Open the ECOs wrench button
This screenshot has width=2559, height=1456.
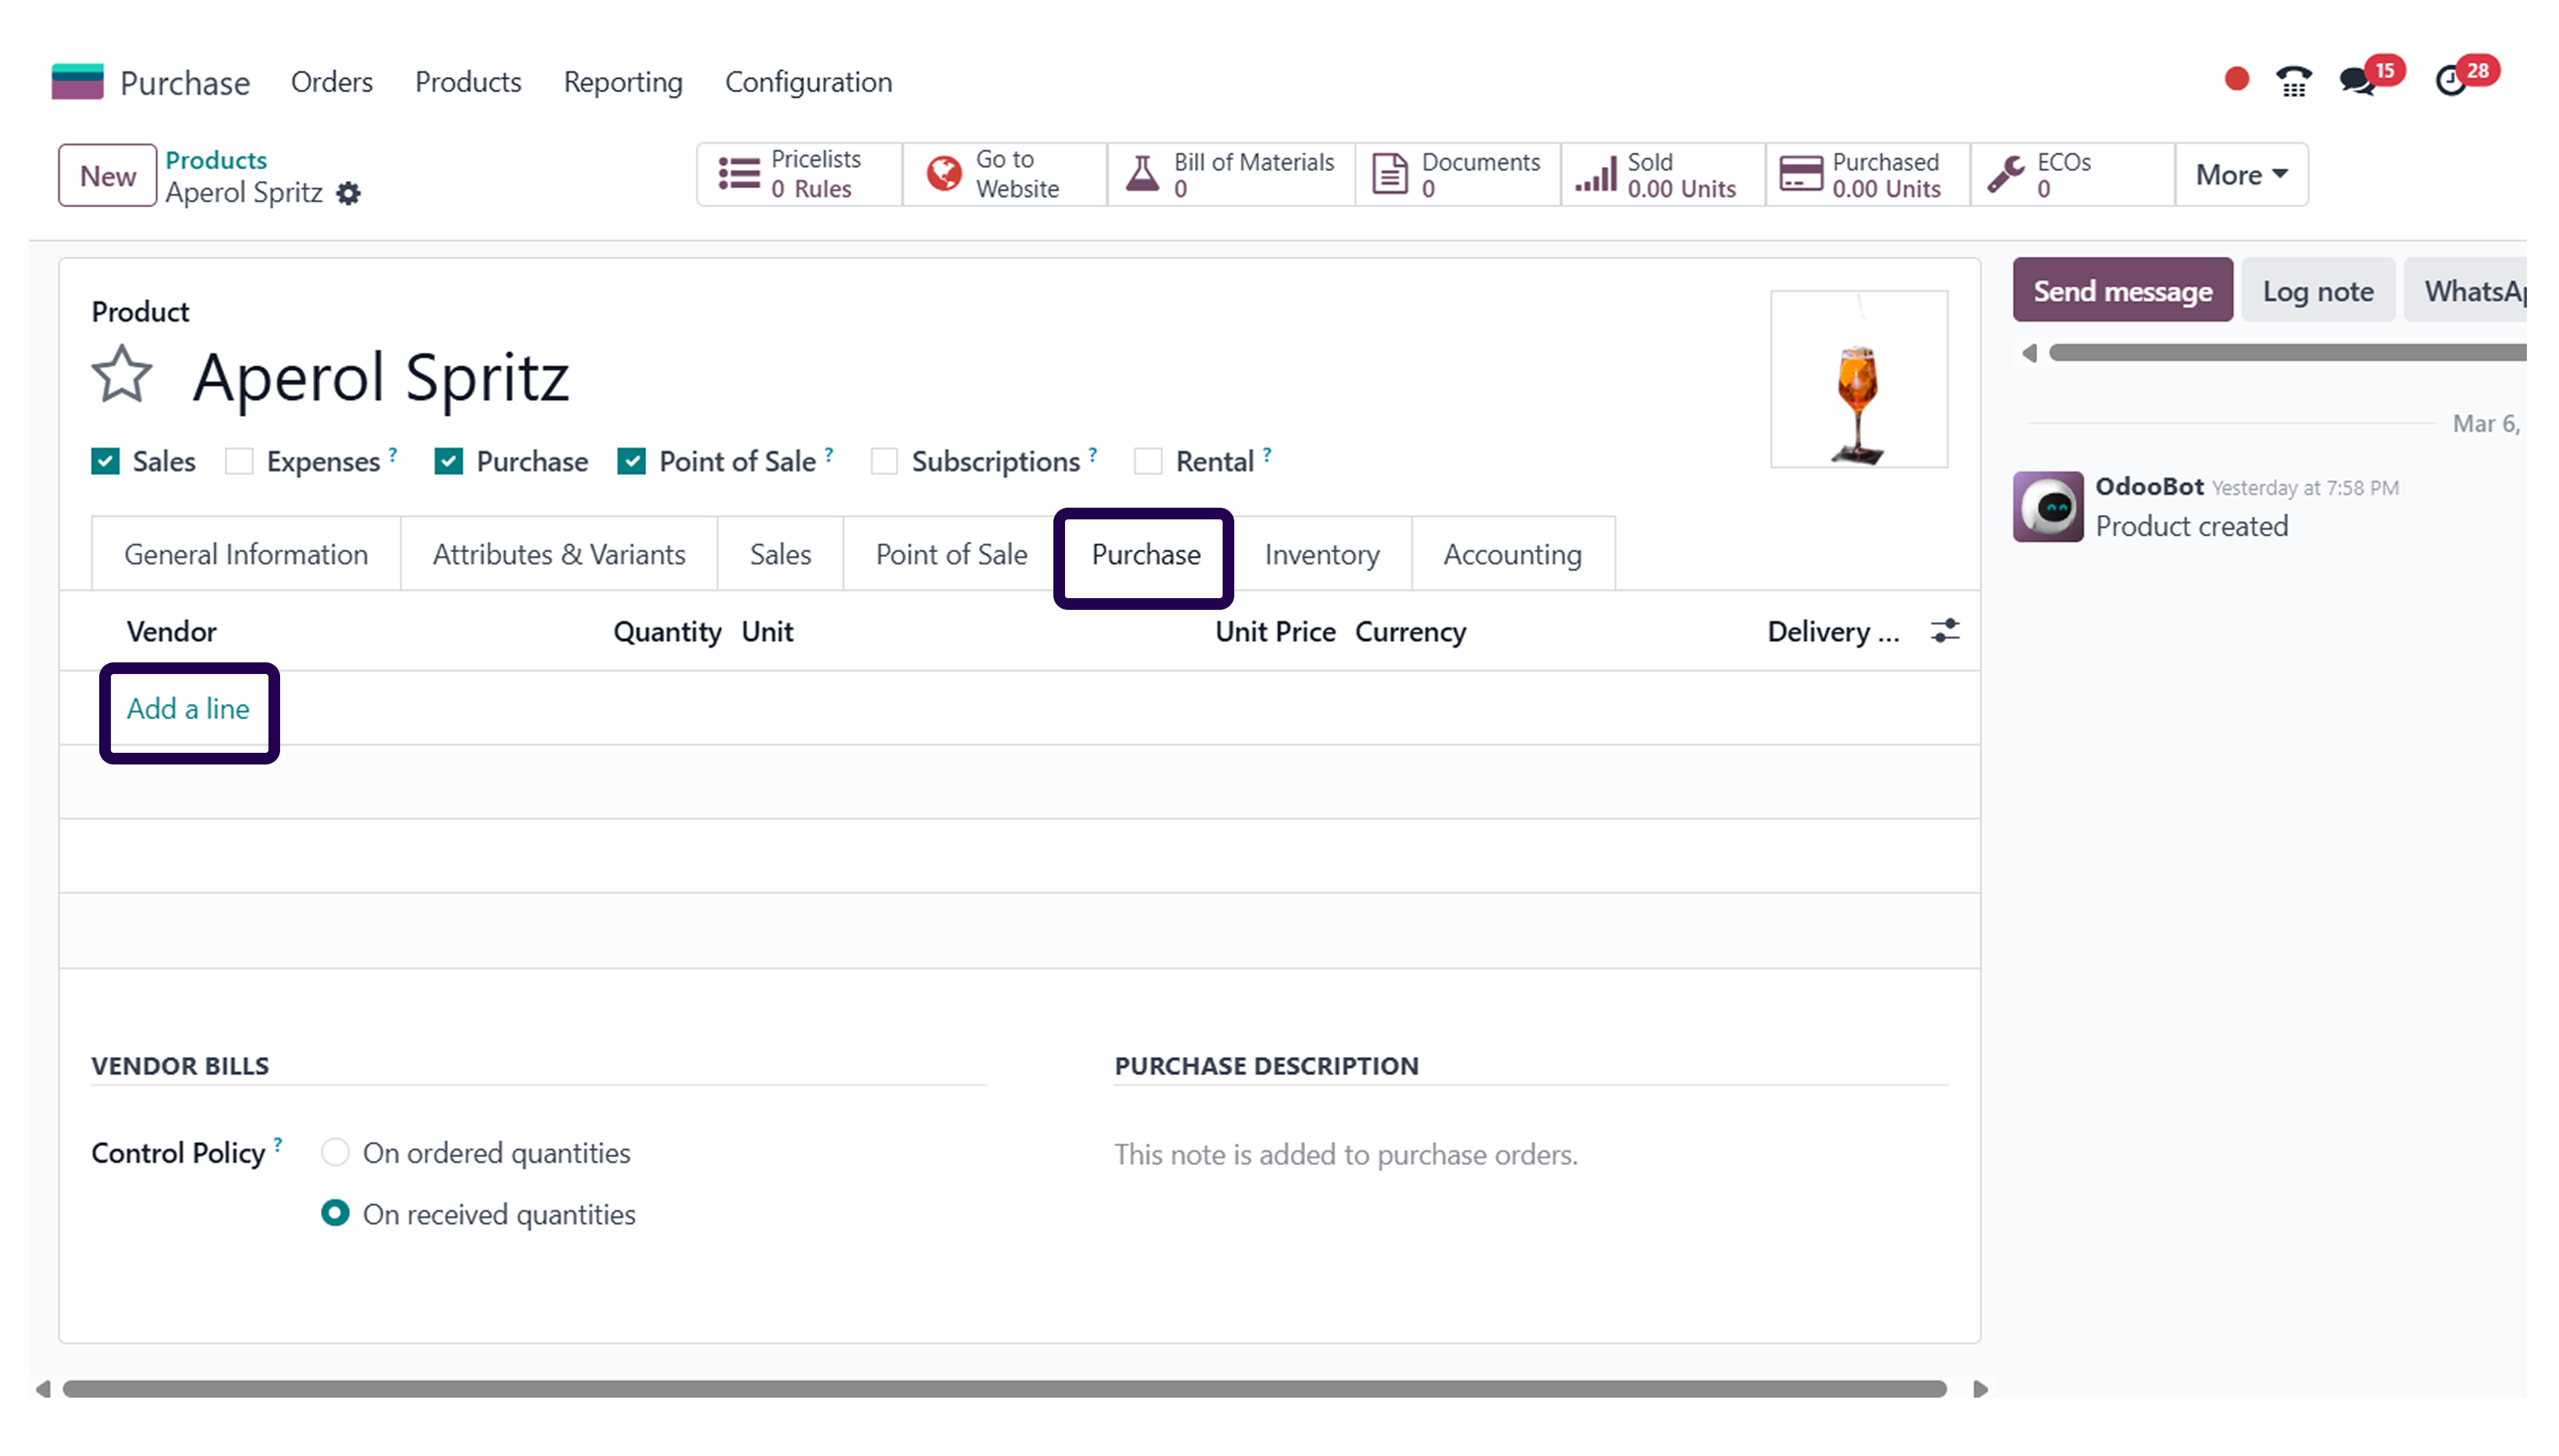coord(2072,175)
